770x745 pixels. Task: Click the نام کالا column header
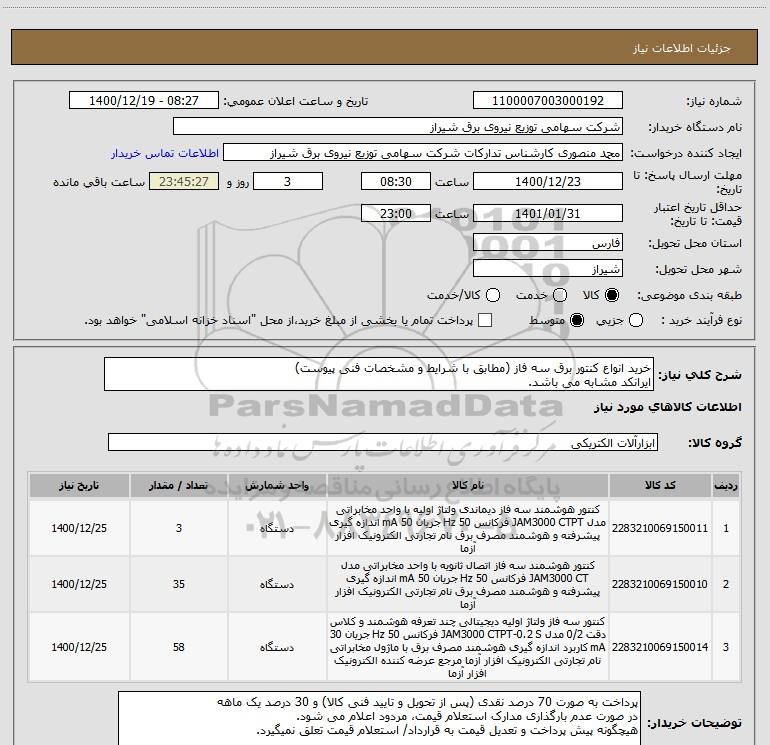tap(468, 486)
